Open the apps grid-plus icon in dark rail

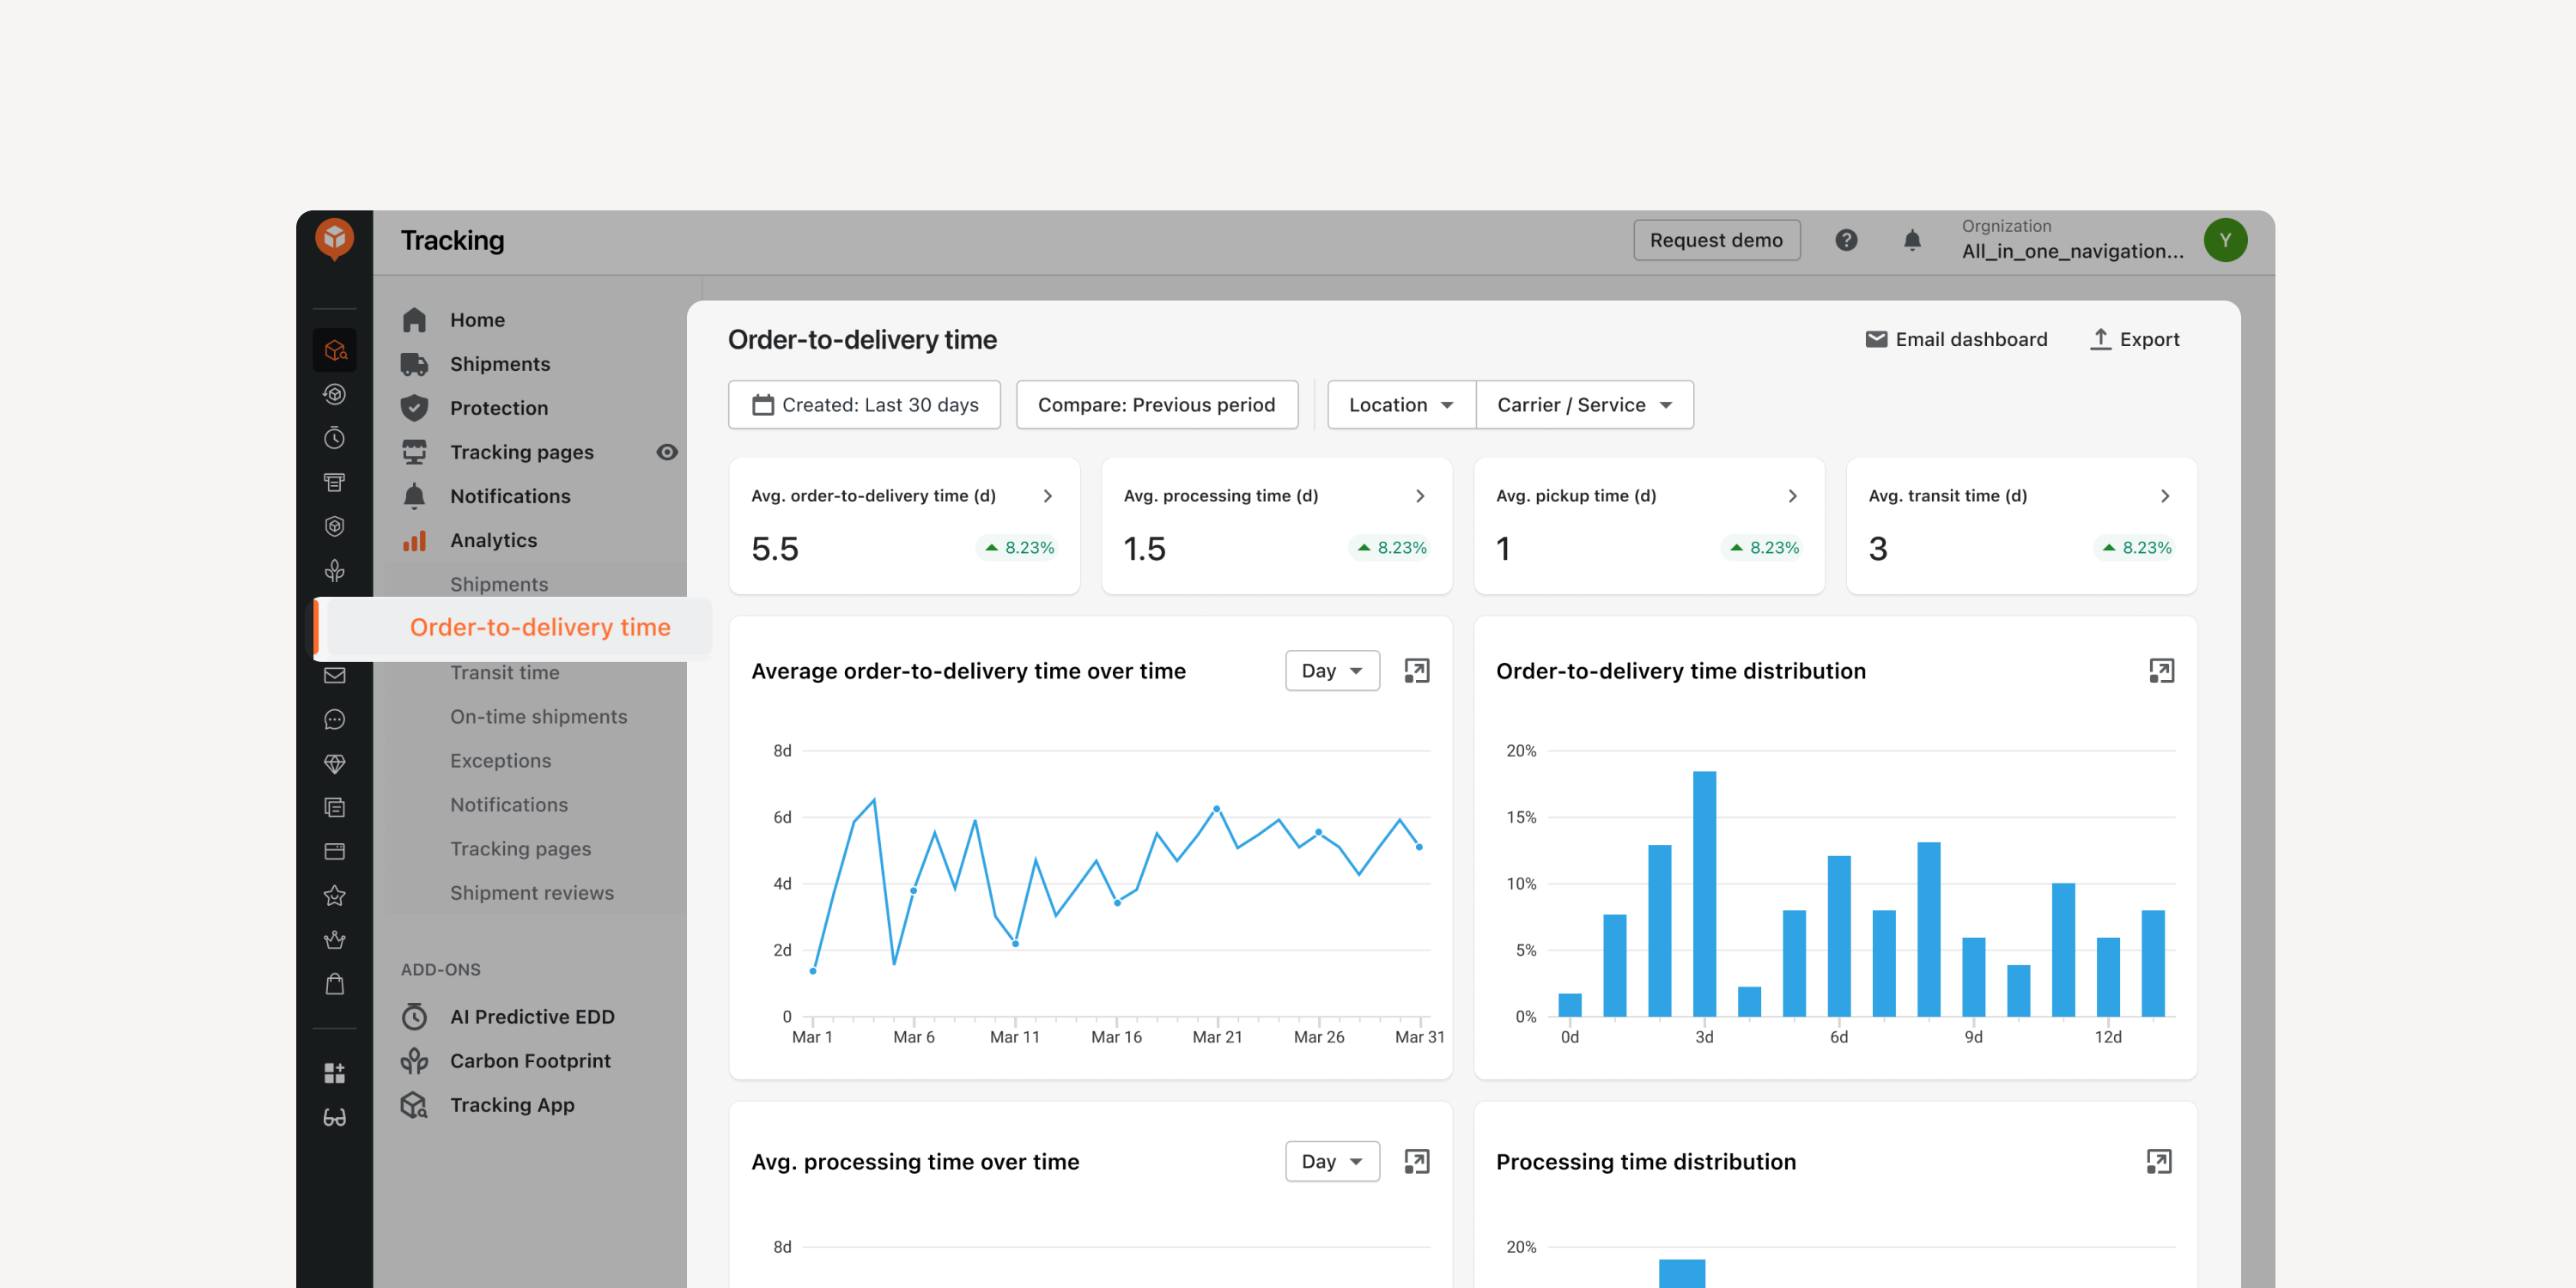point(335,1072)
